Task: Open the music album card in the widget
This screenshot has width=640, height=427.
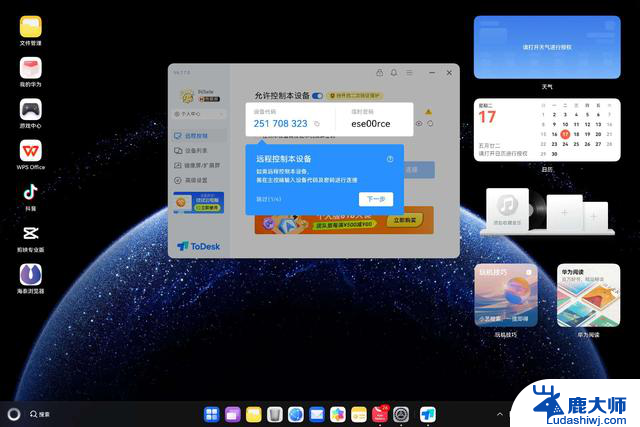Action: (507, 210)
